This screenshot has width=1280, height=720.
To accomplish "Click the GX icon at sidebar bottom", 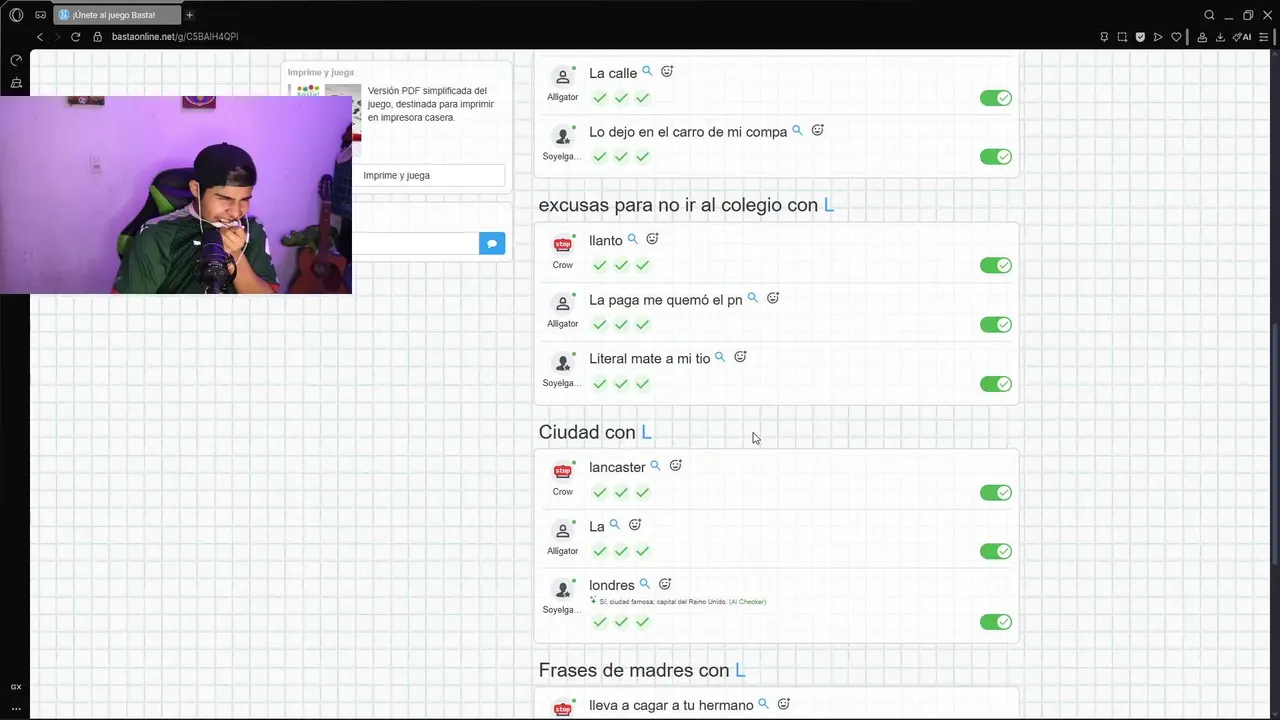I will click(16, 687).
